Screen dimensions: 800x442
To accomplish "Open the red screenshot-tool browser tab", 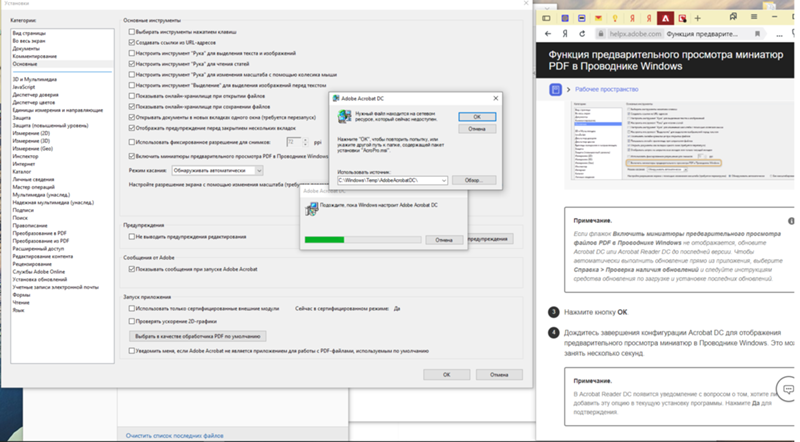I will click(682, 18).
